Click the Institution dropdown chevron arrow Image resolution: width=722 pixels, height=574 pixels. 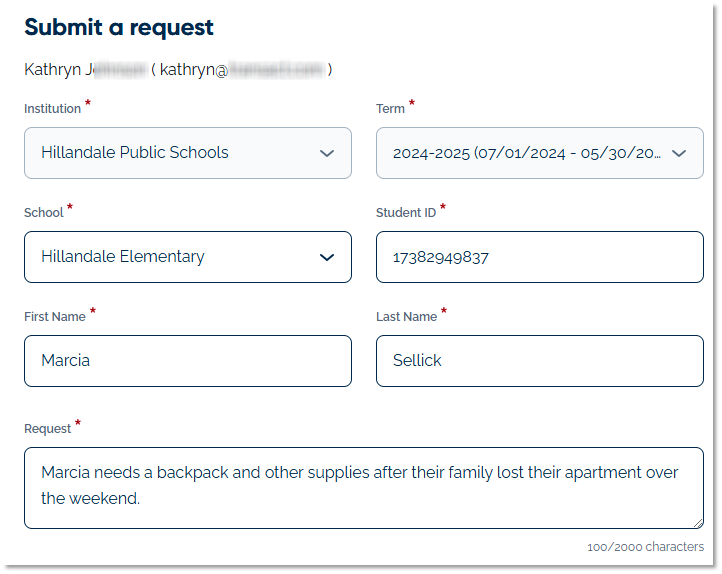coord(326,153)
